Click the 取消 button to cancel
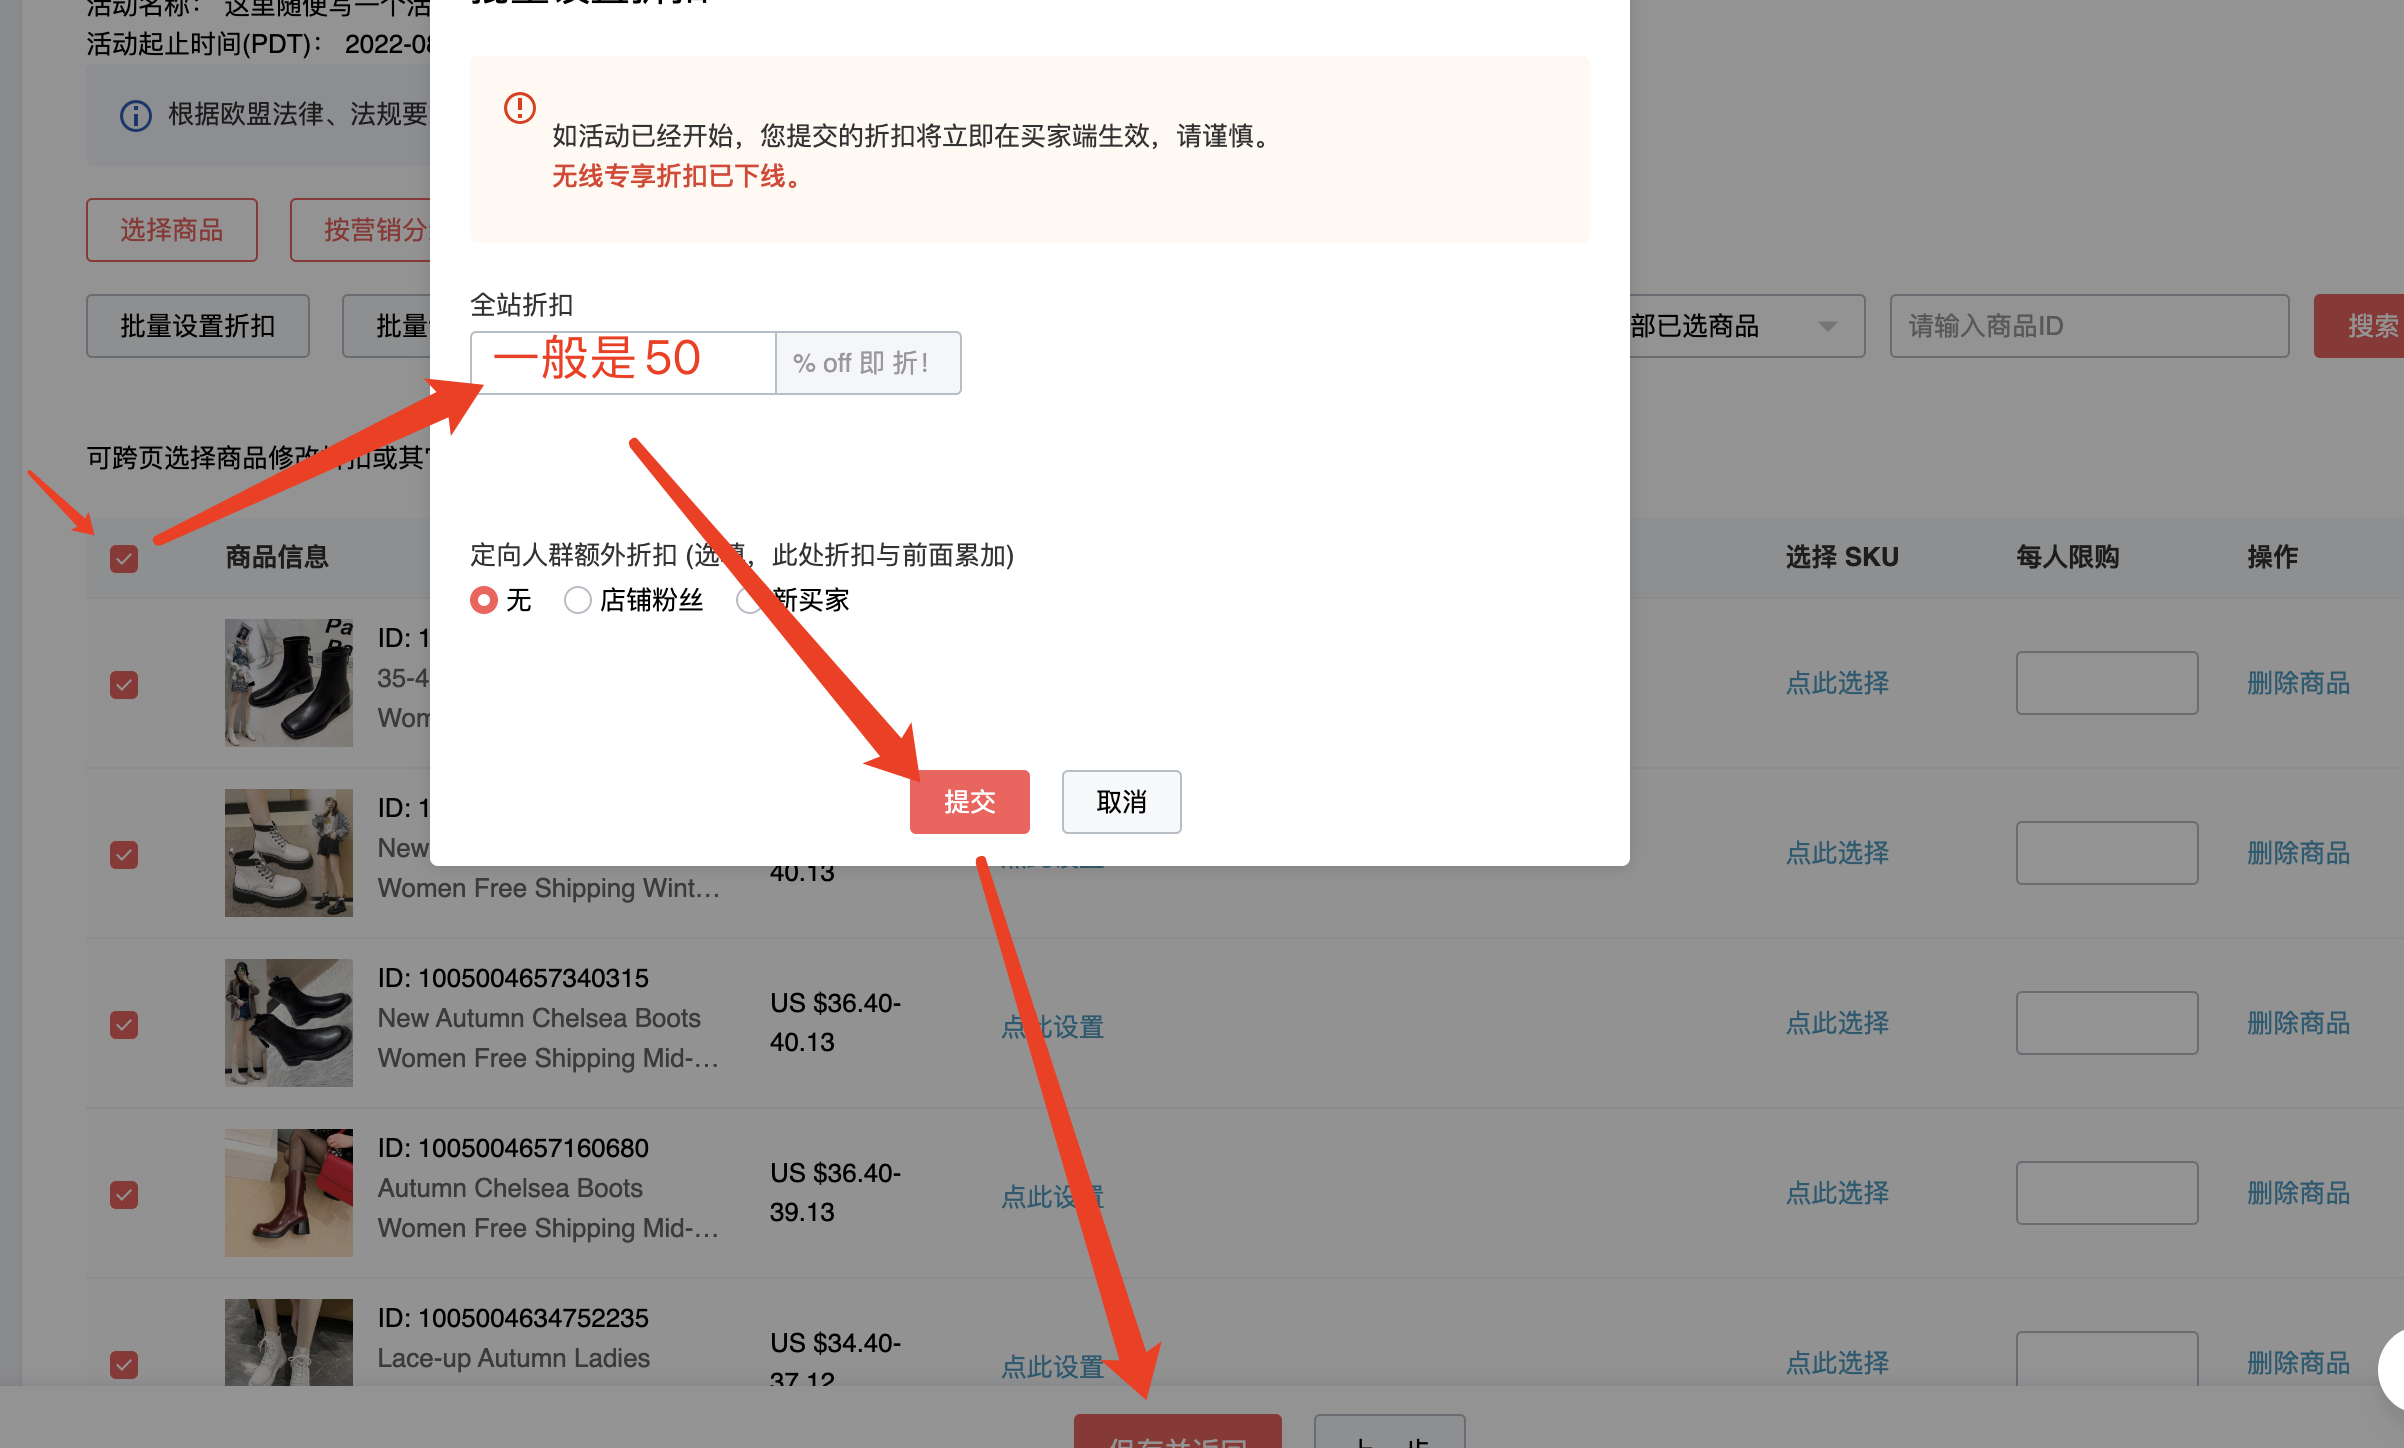 point(1121,801)
